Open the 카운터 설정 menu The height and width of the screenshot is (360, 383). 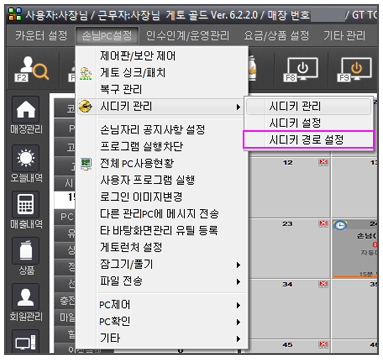41,35
